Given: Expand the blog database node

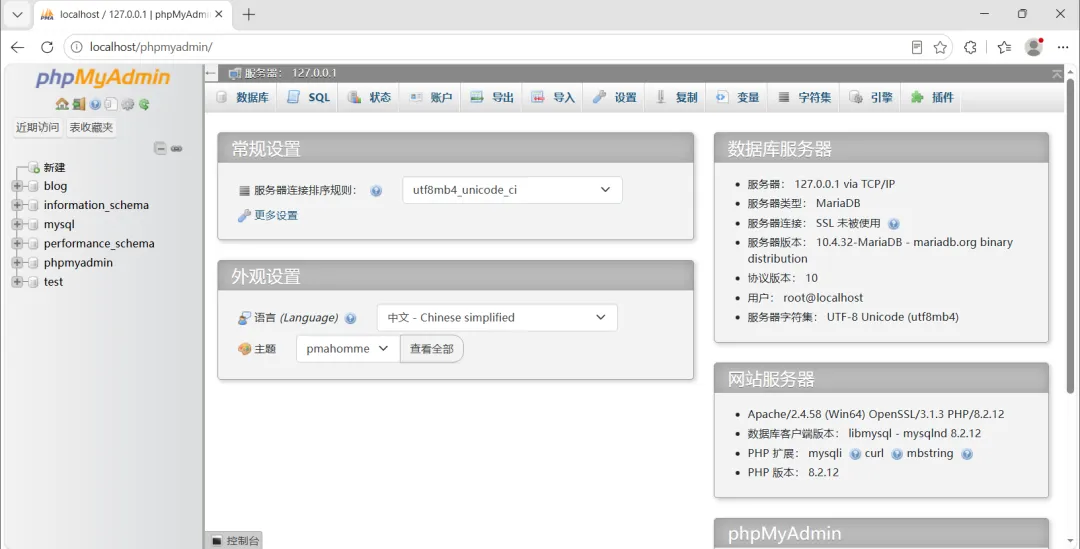Looking at the screenshot, I should point(17,186).
